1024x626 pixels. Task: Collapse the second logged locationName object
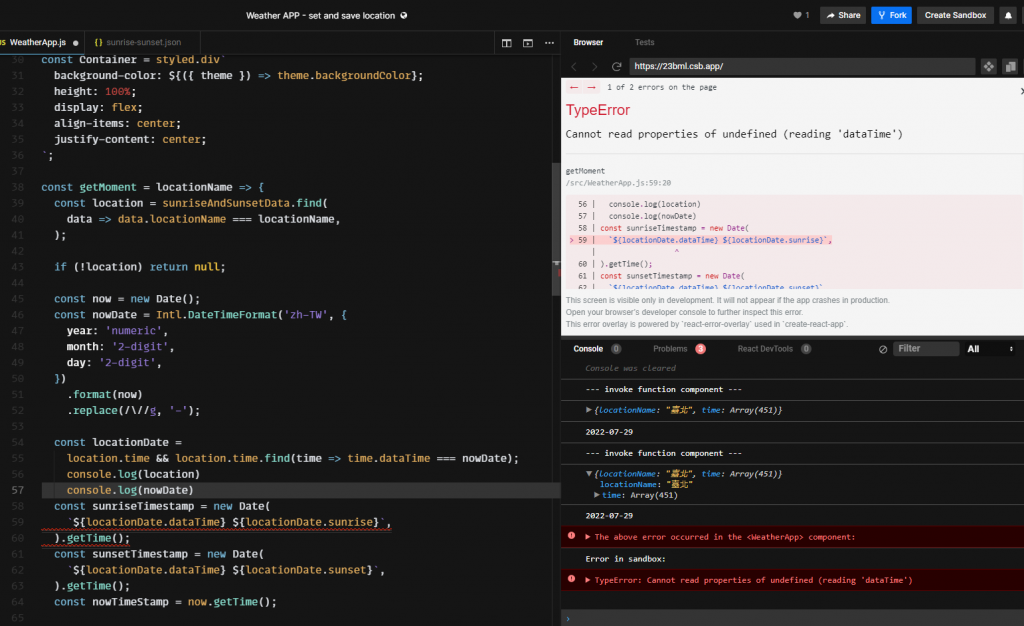click(x=588, y=474)
